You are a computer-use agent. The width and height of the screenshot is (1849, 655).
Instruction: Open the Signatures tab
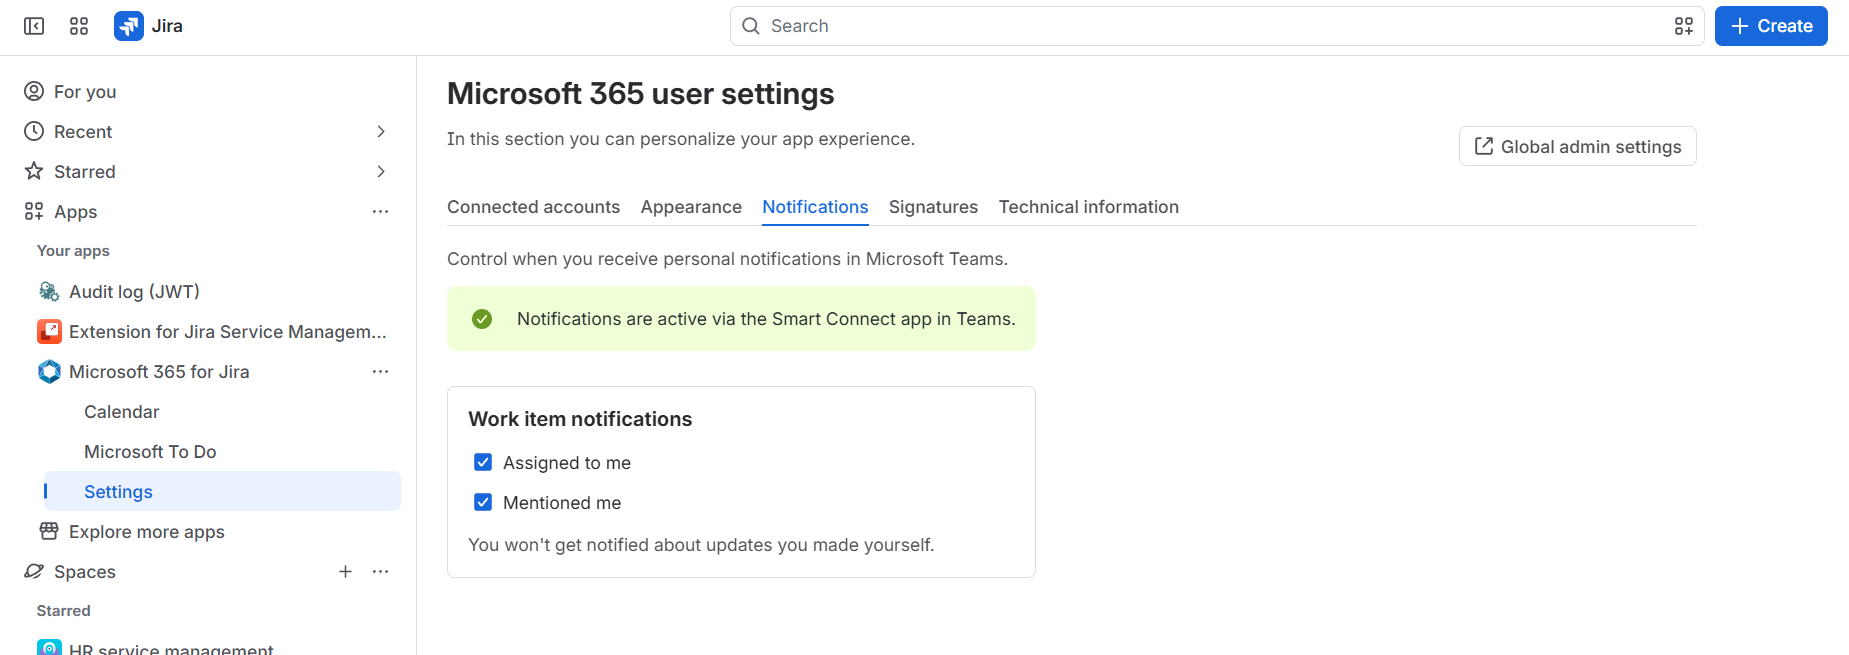[933, 207]
